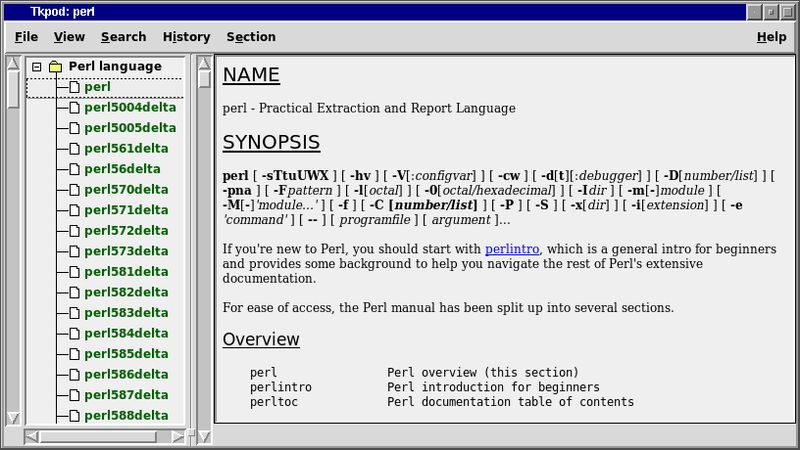
Task: Click the tree panel vertical scrollbar thumb
Action: (x=13, y=89)
